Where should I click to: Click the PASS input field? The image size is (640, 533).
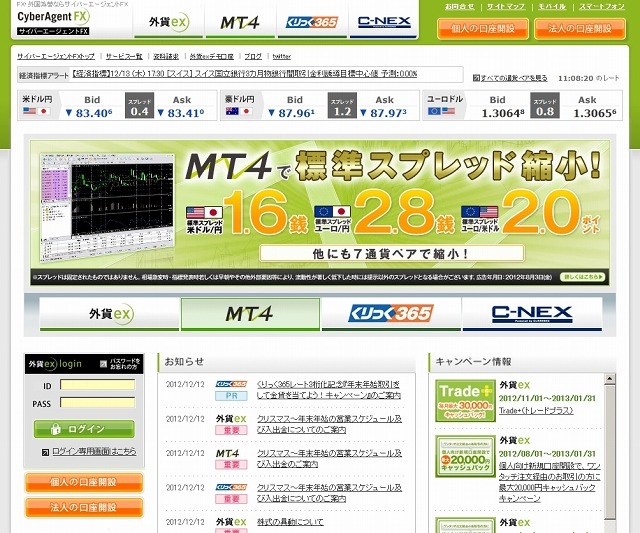coord(98,403)
